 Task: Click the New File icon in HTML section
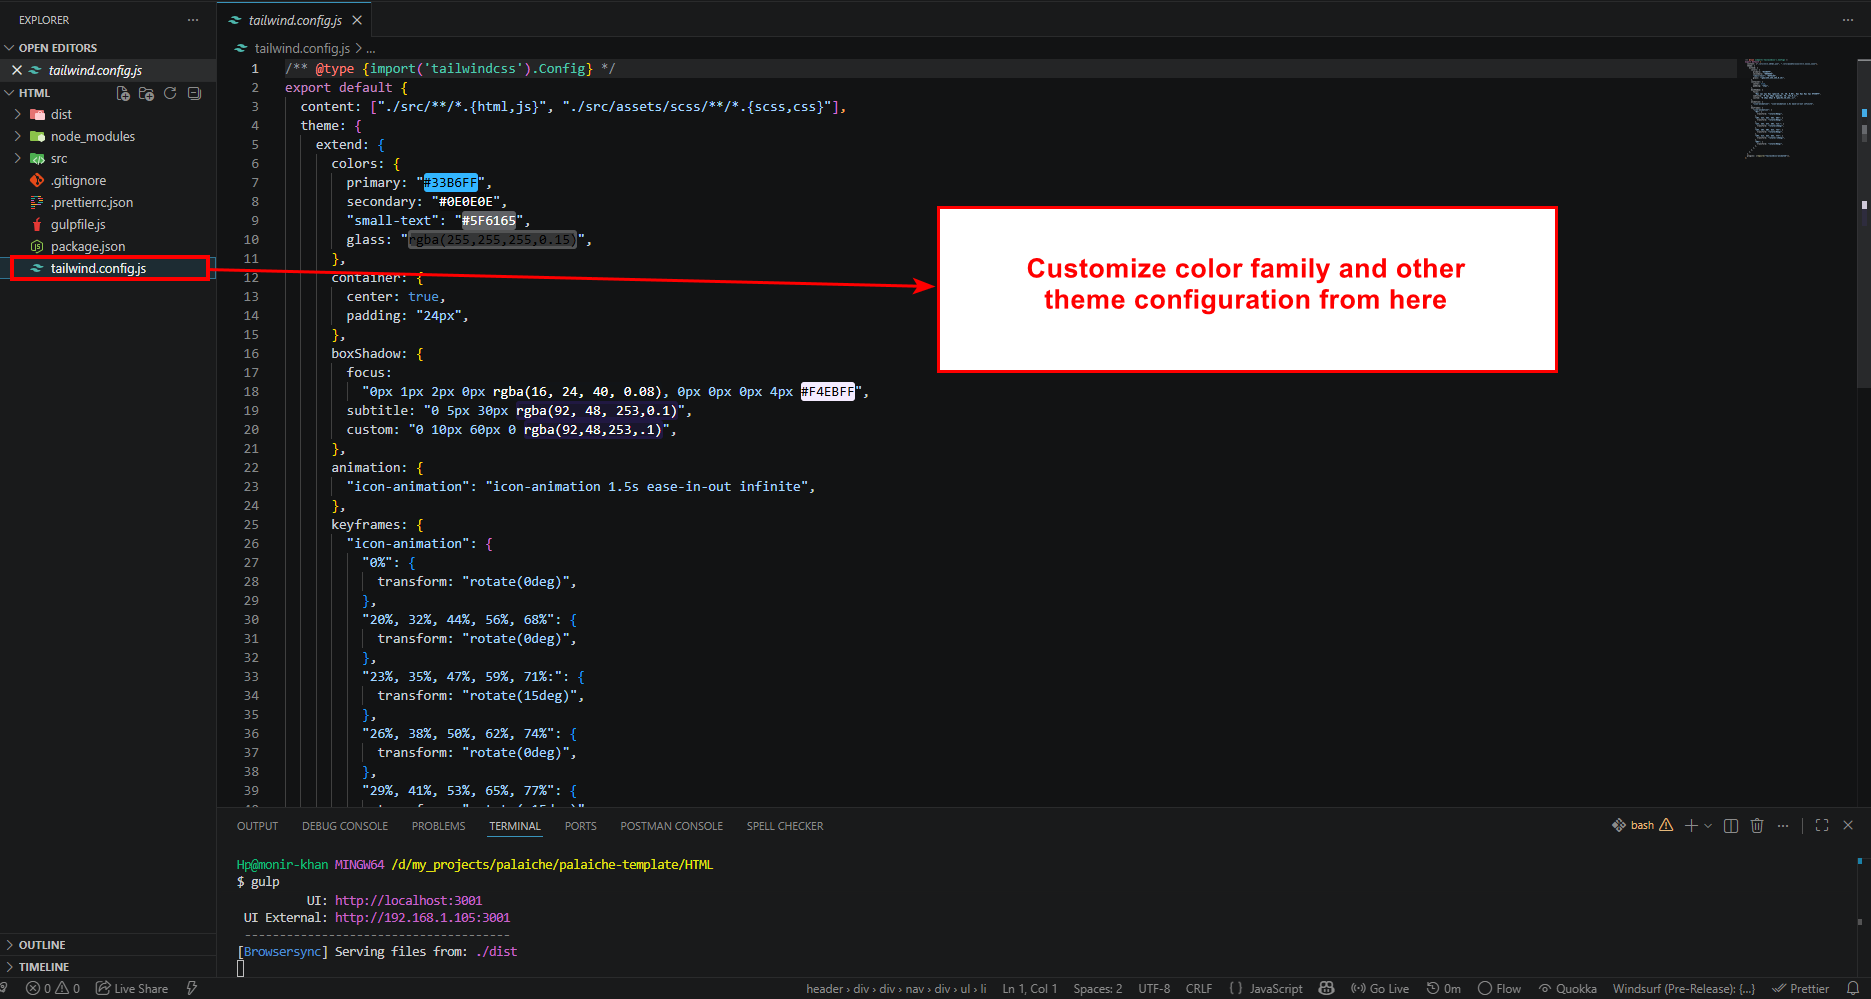coord(123,93)
